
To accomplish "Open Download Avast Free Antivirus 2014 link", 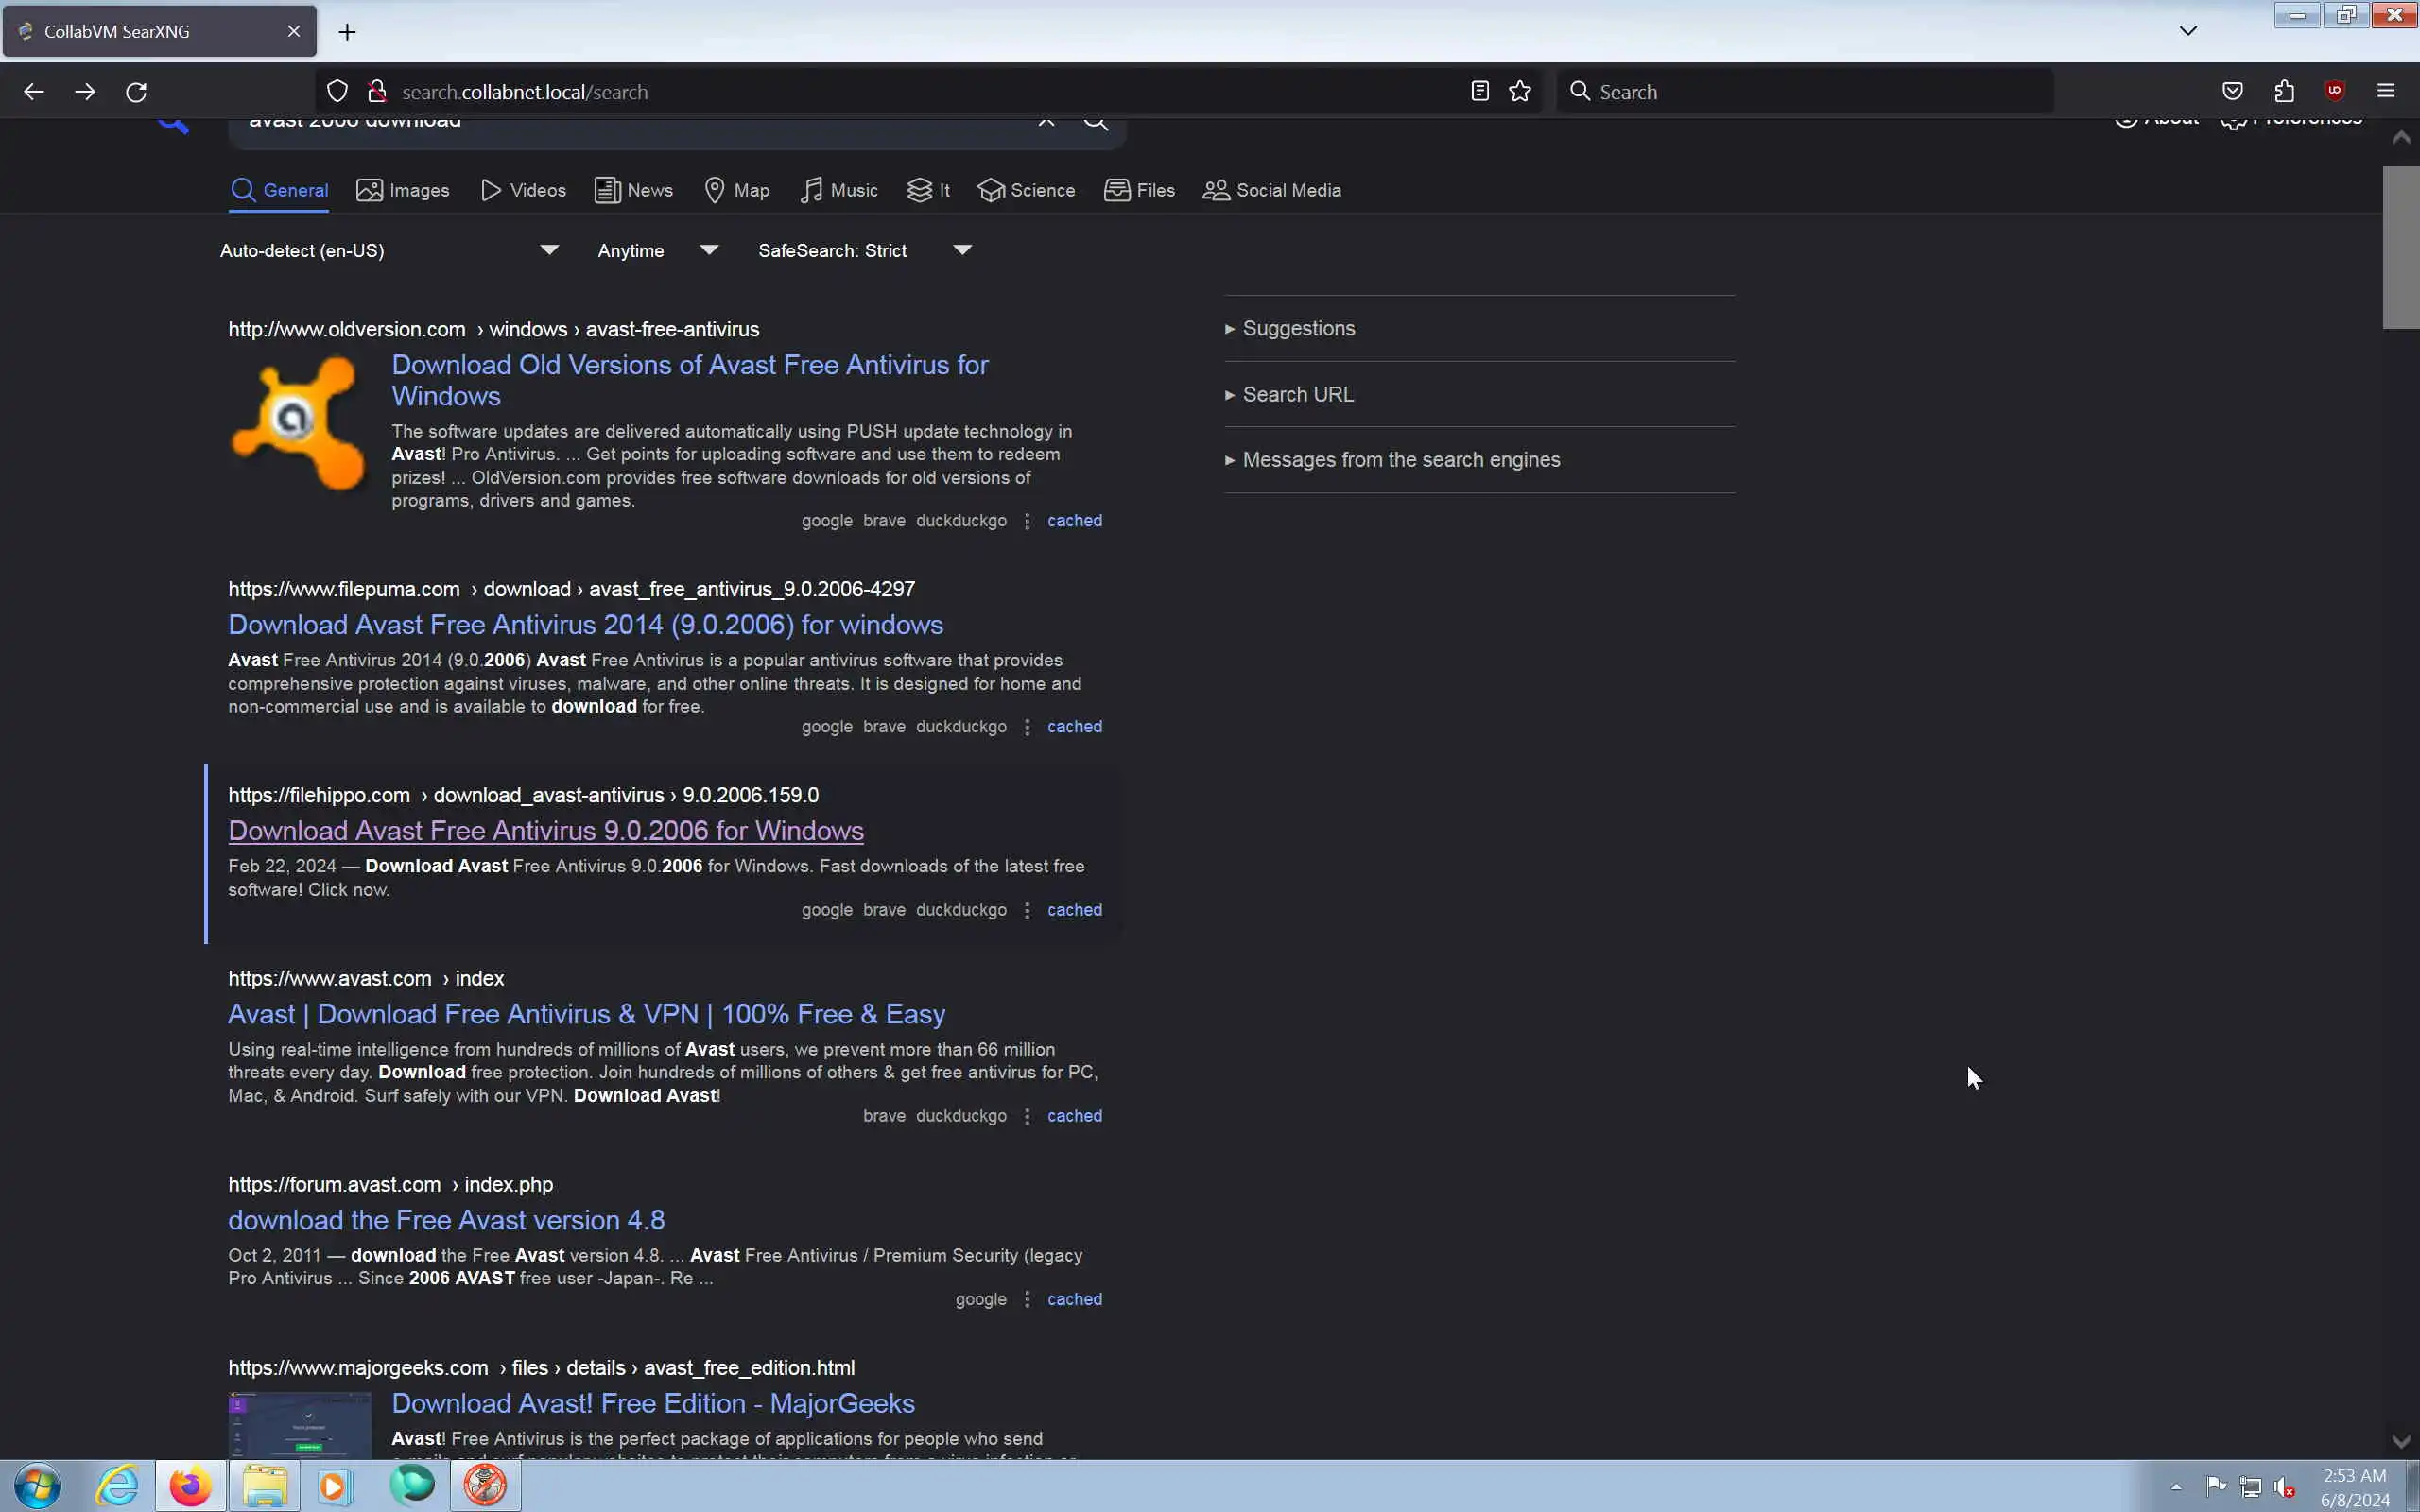I will click(x=585, y=625).
